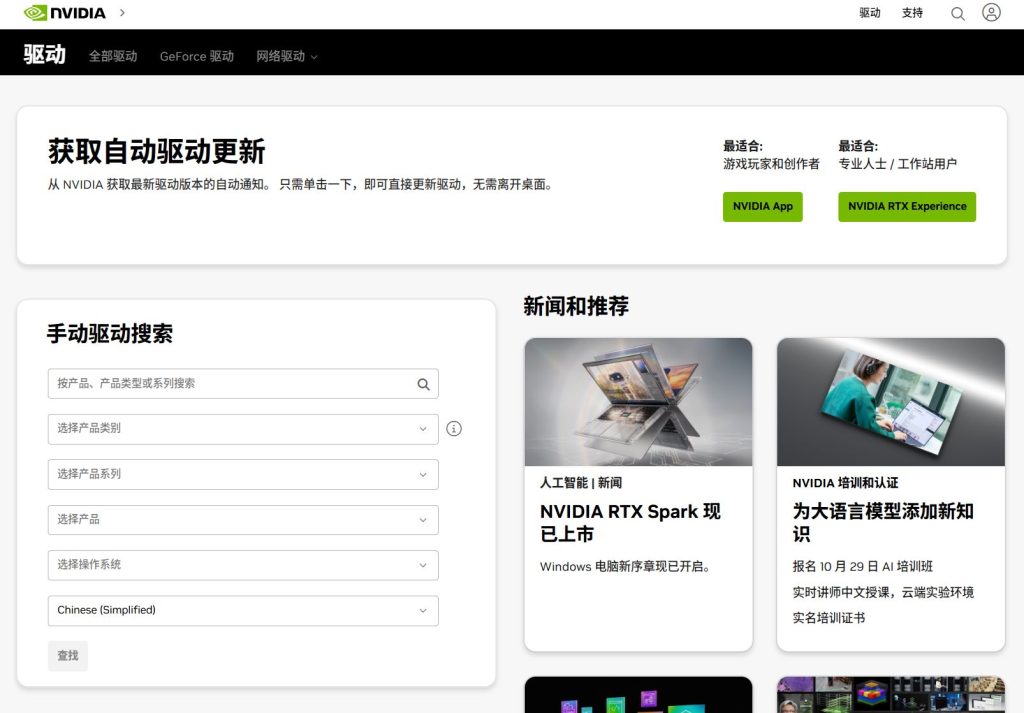Click the NVIDIA 培训和认证 label
The width and height of the screenshot is (1024, 713).
point(845,483)
